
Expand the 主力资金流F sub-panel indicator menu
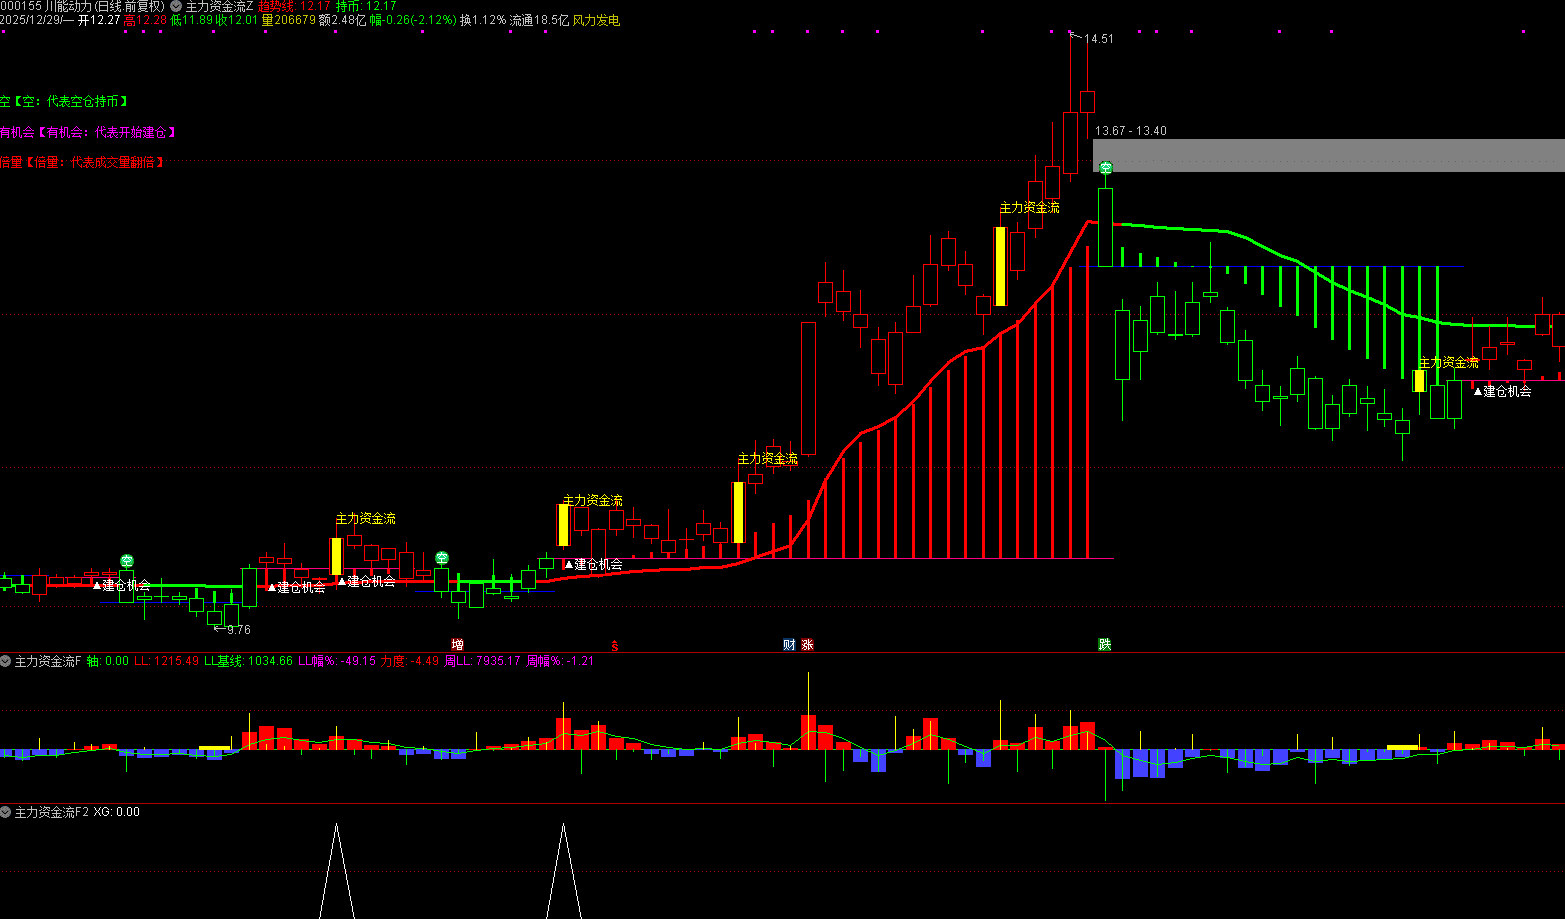pos(6,661)
